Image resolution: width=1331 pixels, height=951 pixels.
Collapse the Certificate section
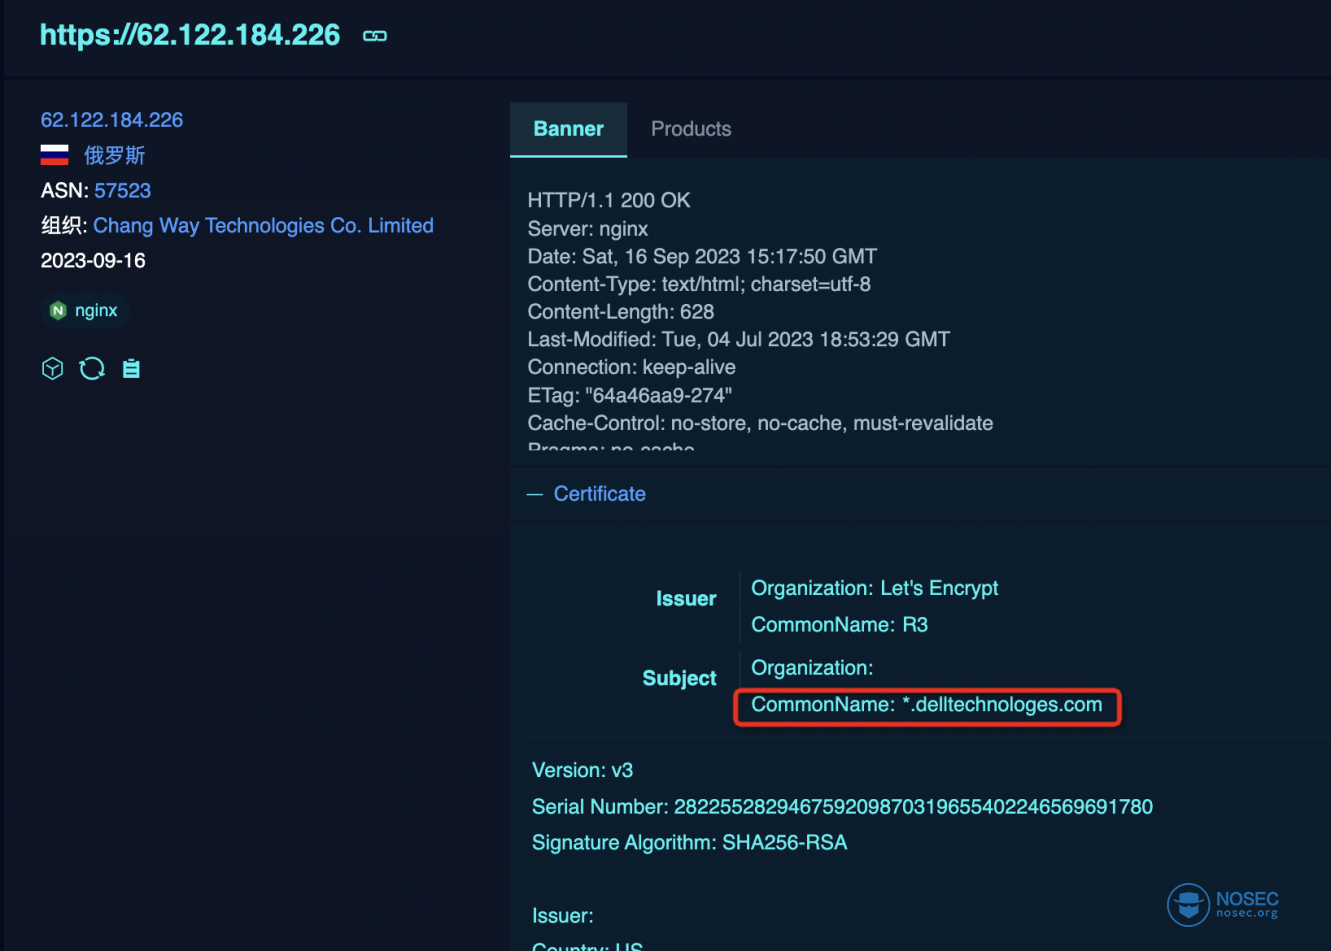[x=587, y=494]
